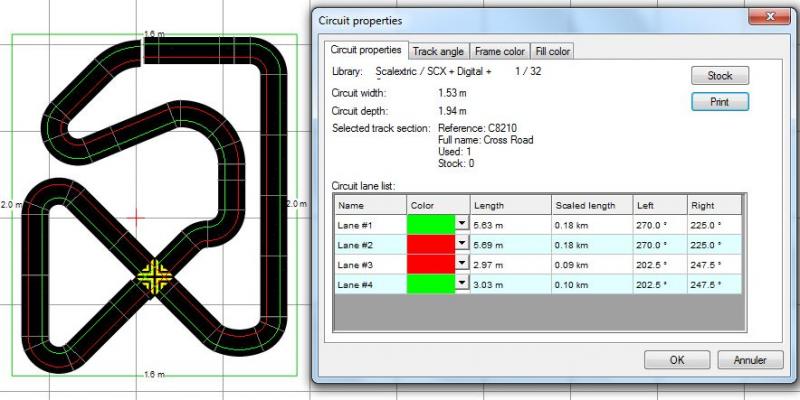Click the green Lane #1 color swatch
800x400 pixels.
430,224
